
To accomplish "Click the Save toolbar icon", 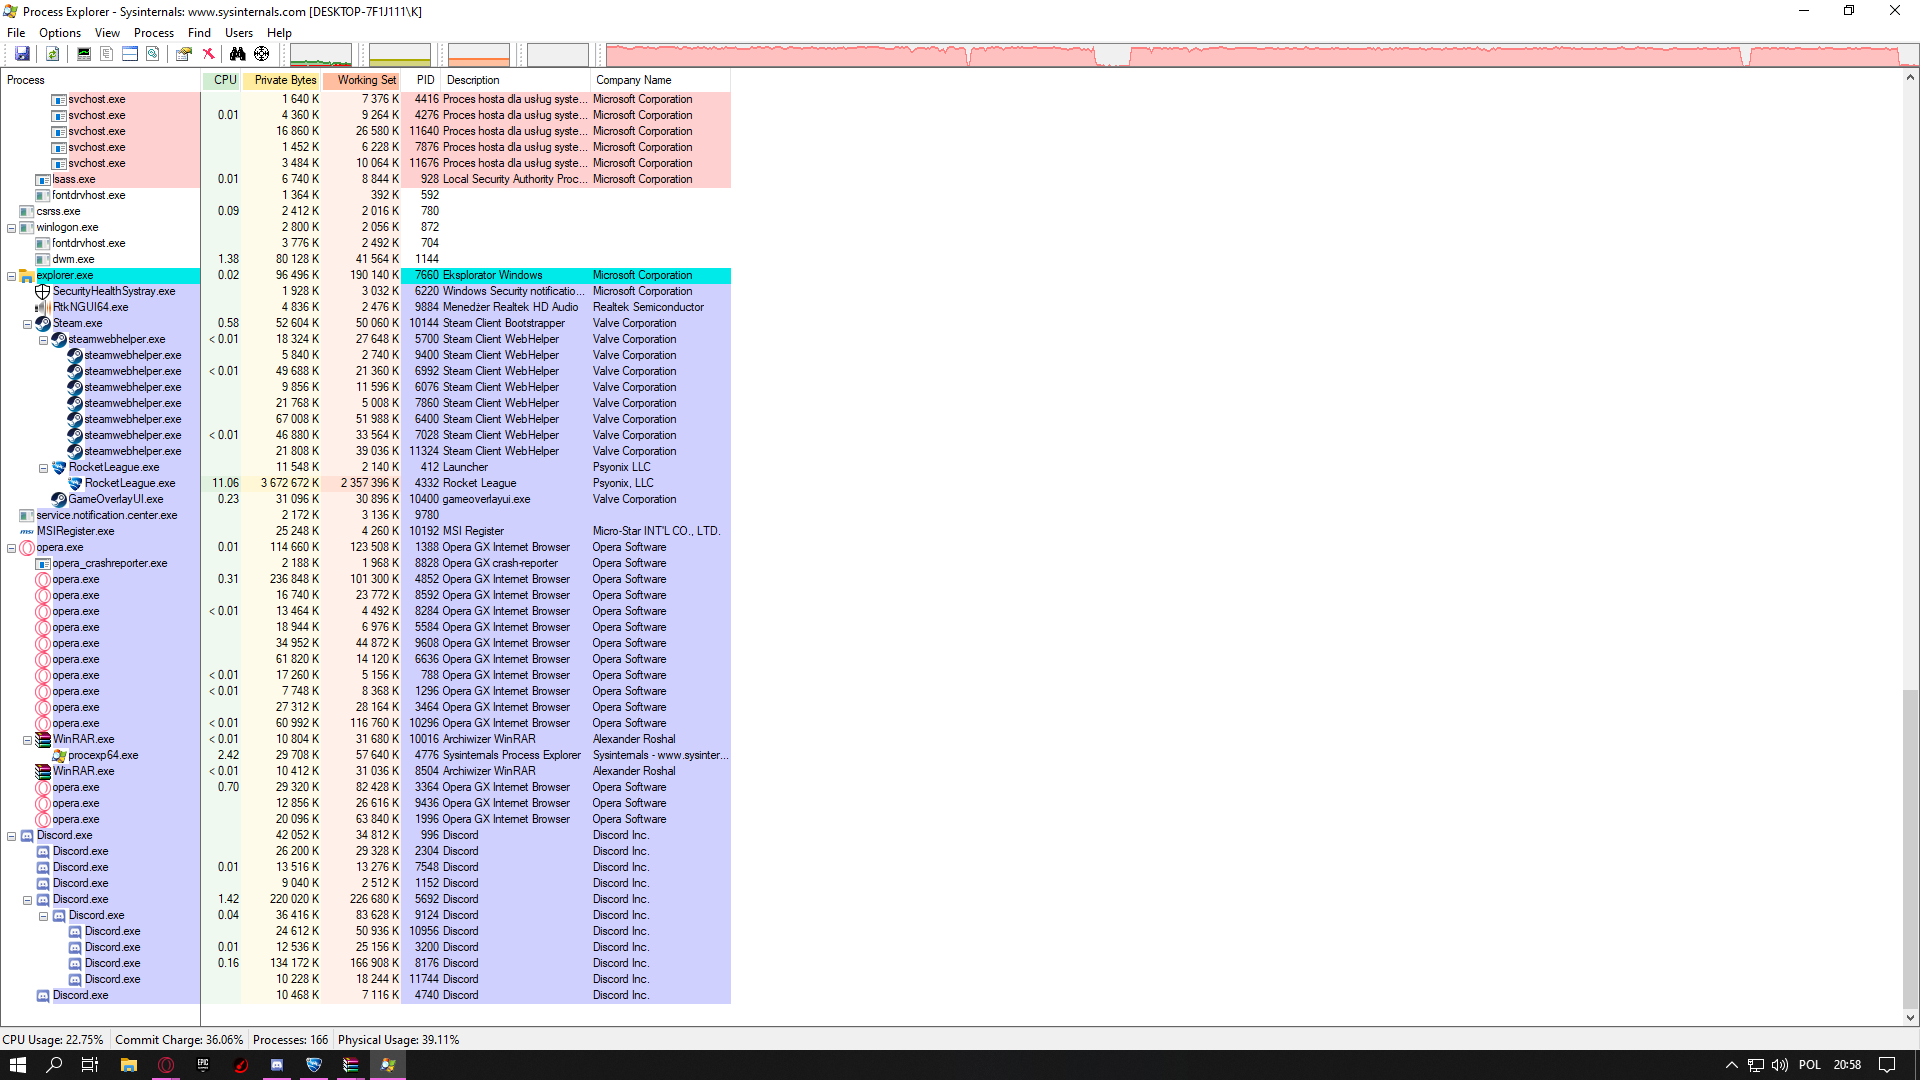I will [22, 54].
